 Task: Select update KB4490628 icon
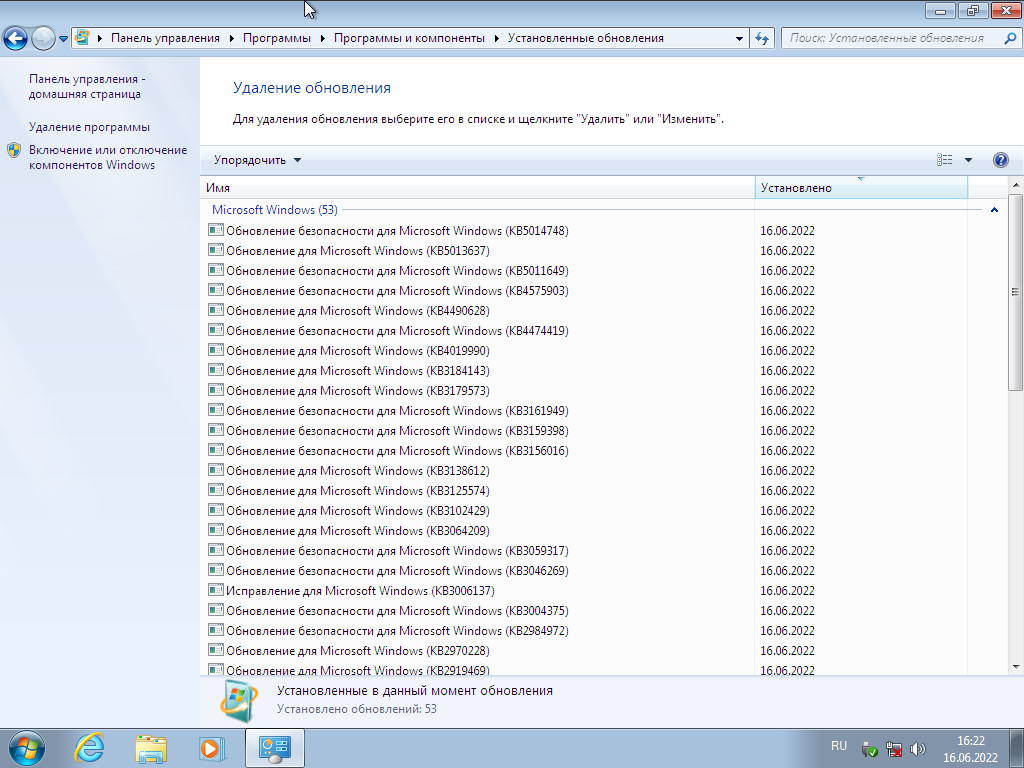tap(216, 310)
